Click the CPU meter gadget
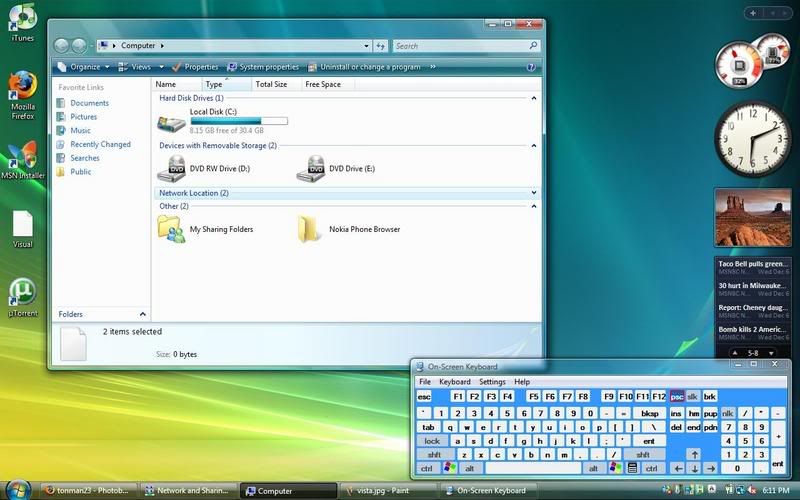The height and width of the screenshot is (500, 800). (738, 65)
